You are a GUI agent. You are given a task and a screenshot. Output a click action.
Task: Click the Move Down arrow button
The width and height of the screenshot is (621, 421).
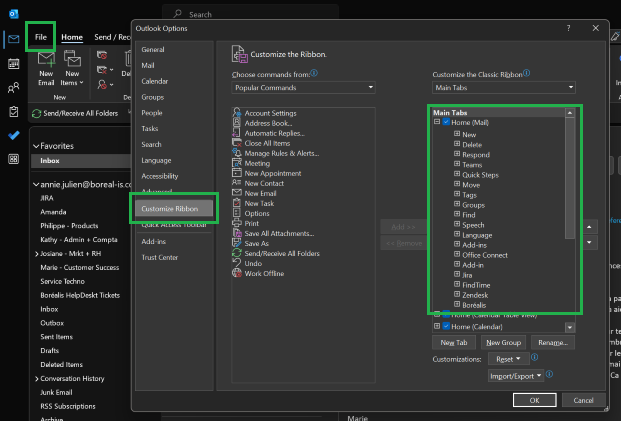pos(589,242)
